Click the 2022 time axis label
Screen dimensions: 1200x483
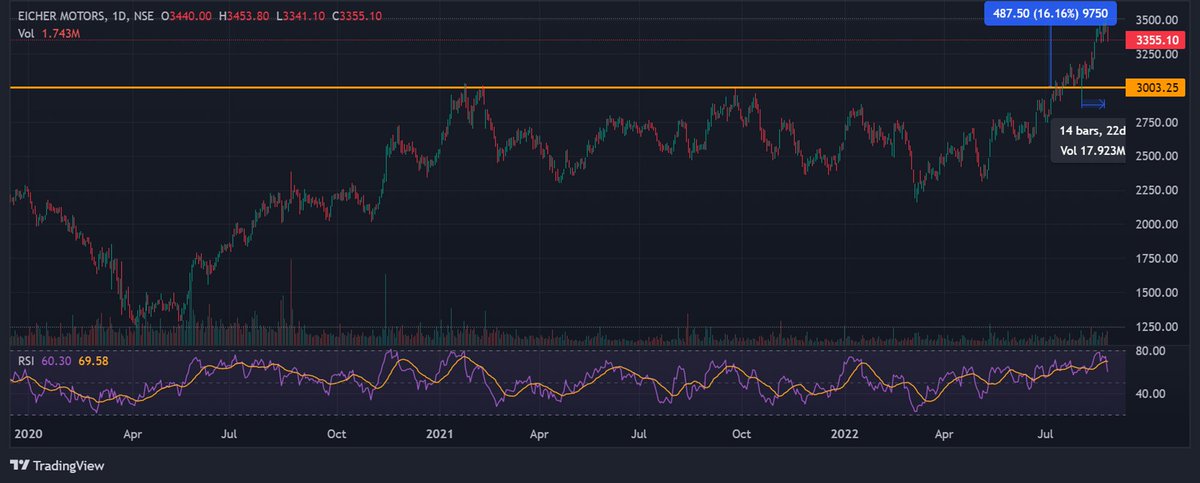point(846,435)
